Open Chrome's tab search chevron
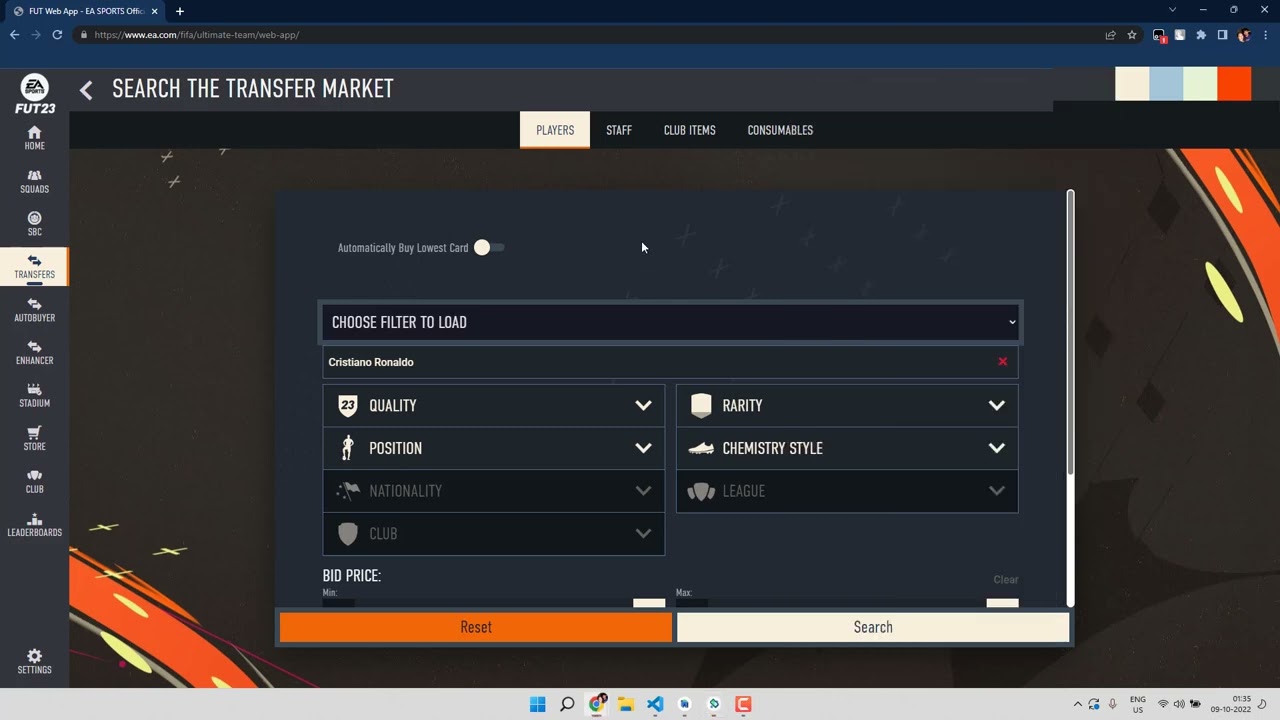This screenshot has width=1280, height=720. (1172, 10)
